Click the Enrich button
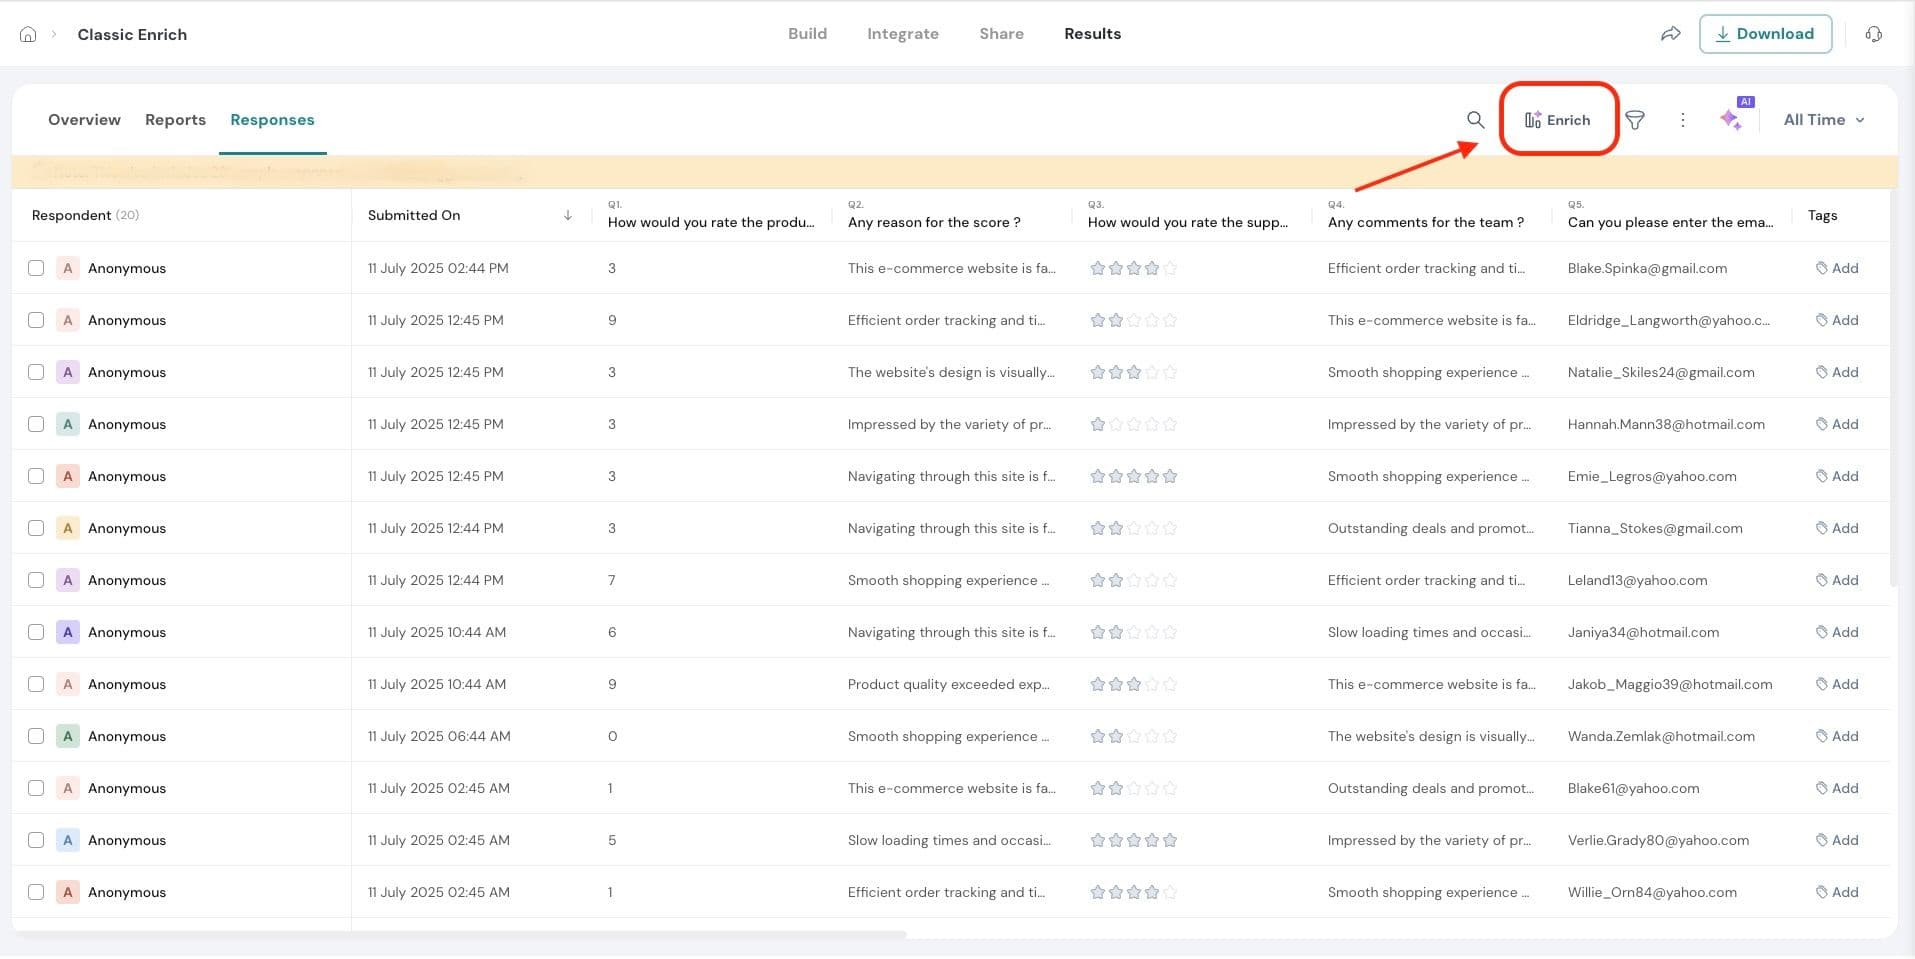Image resolution: width=1915 pixels, height=959 pixels. [x=1558, y=120]
